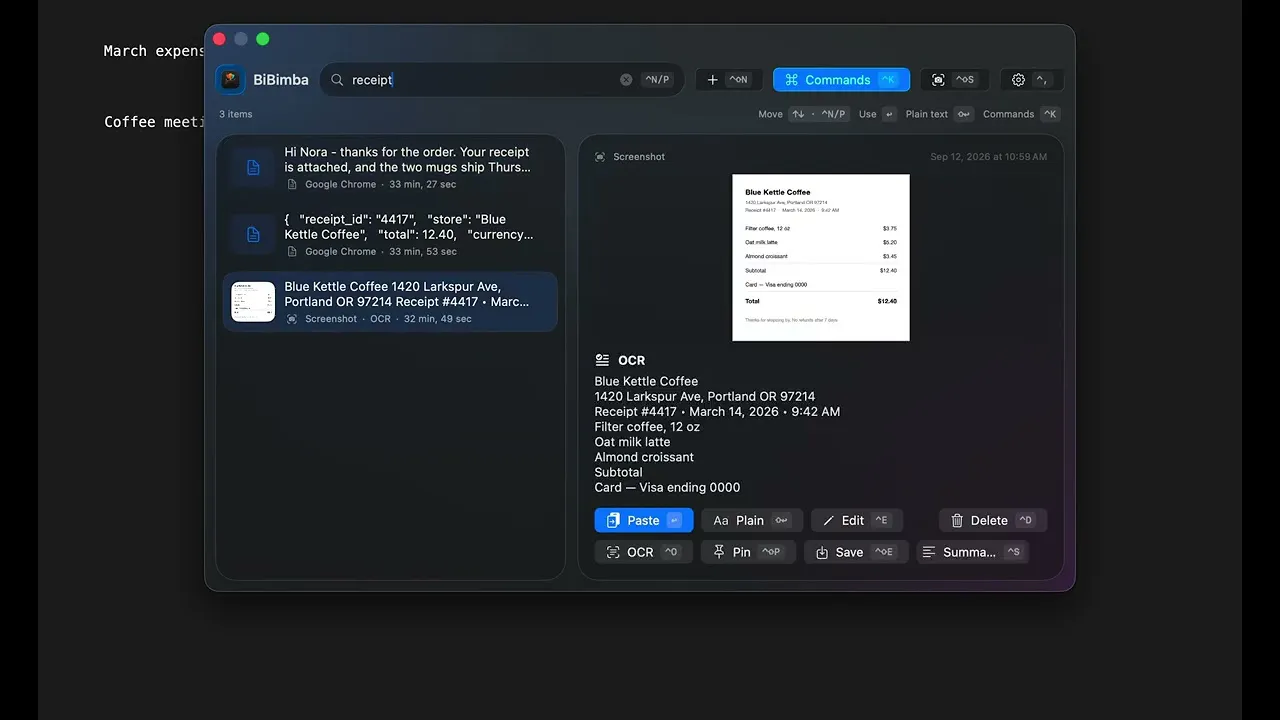1280x720 pixels.
Task: Click the magnifier search icon
Action: [x=337, y=80]
